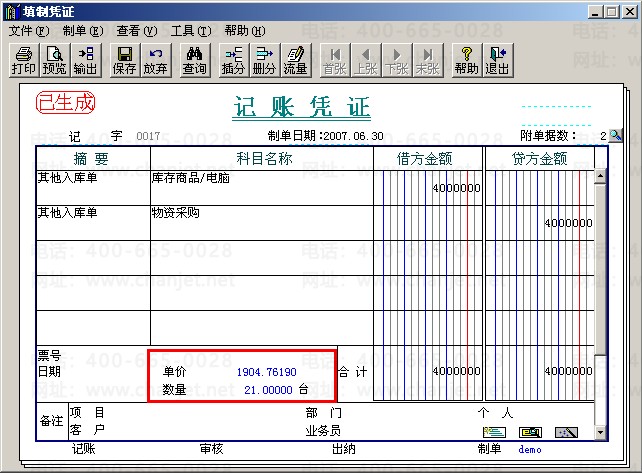The height and width of the screenshot is (473, 642).
Task: Click the scrollbar up arrow
Action: (600, 176)
